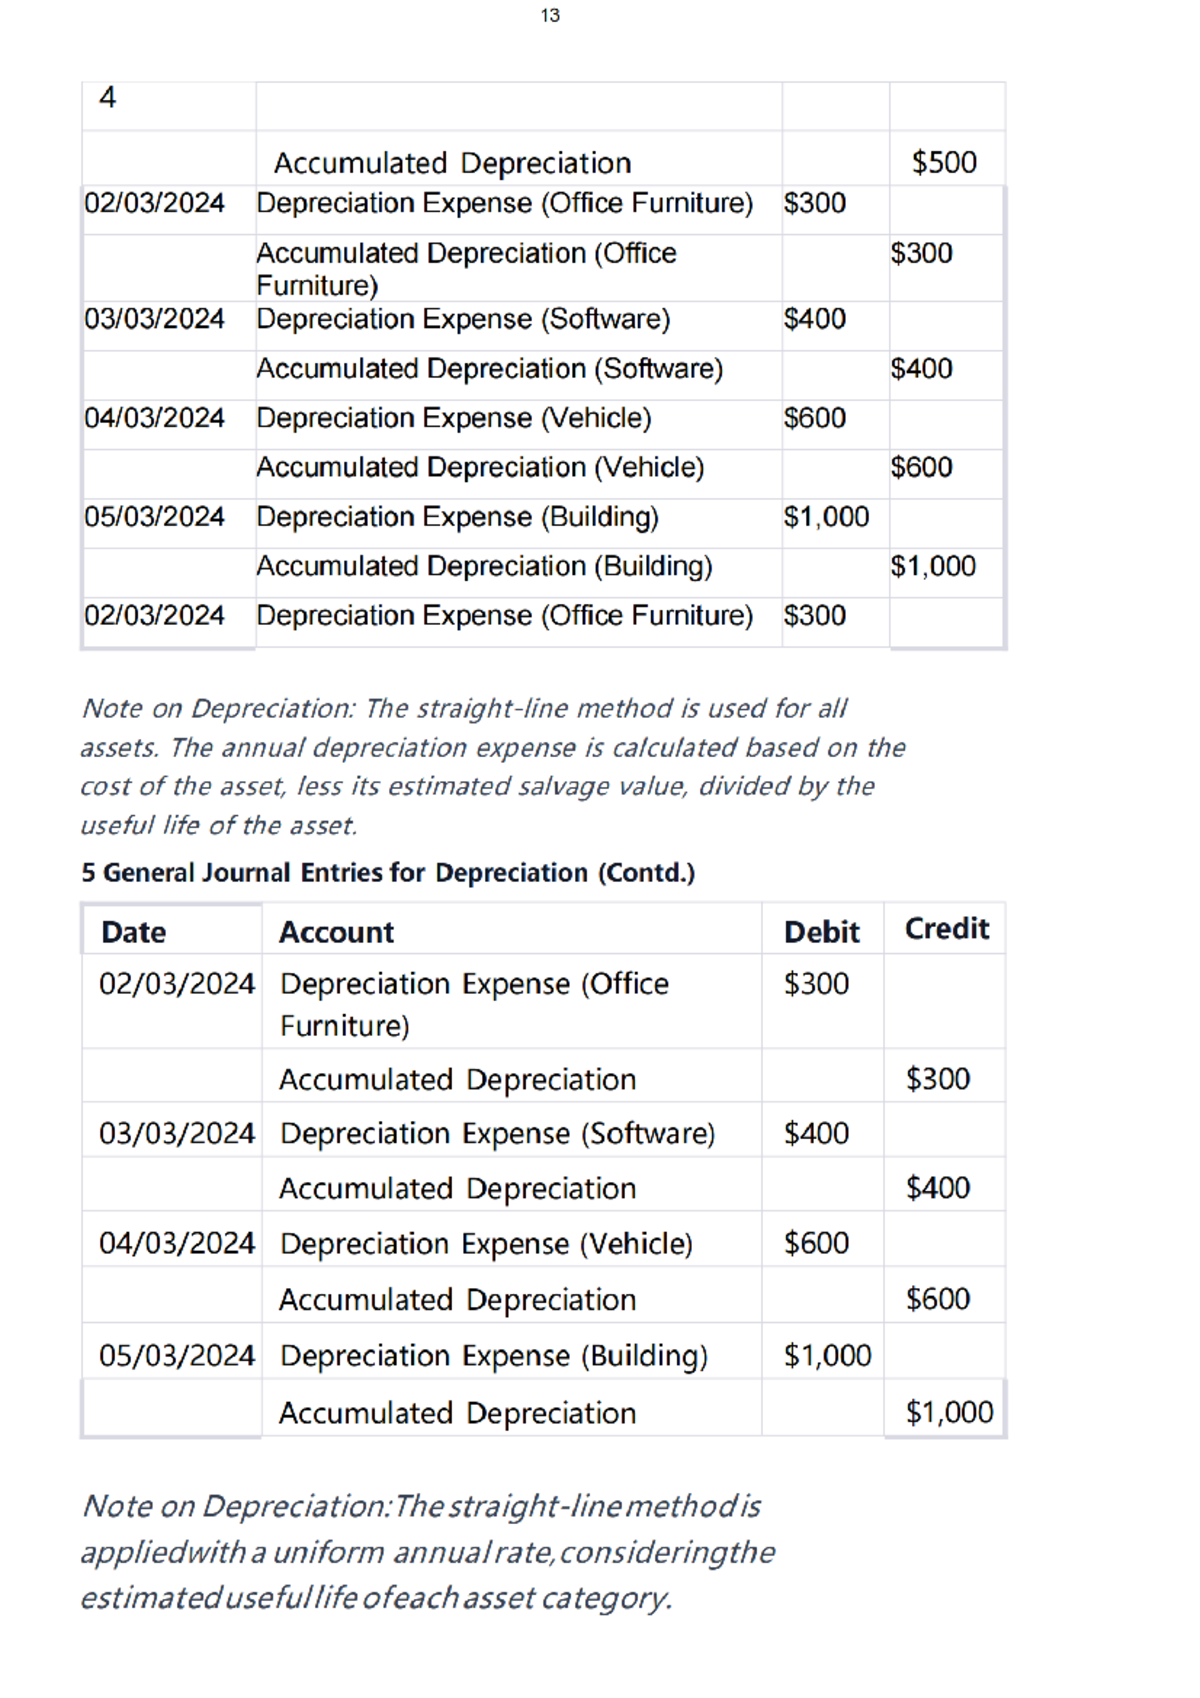Click the phrase "useful life of the asset"
1200x1698 pixels.
click(217, 826)
